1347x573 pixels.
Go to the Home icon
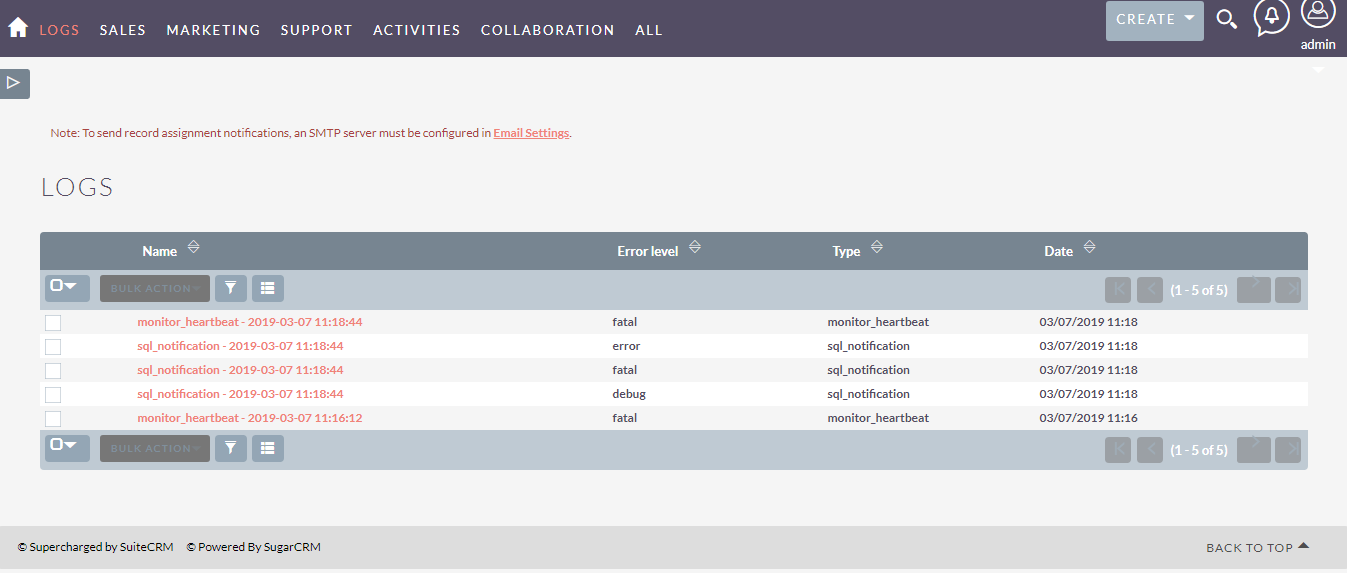coord(18,28)
